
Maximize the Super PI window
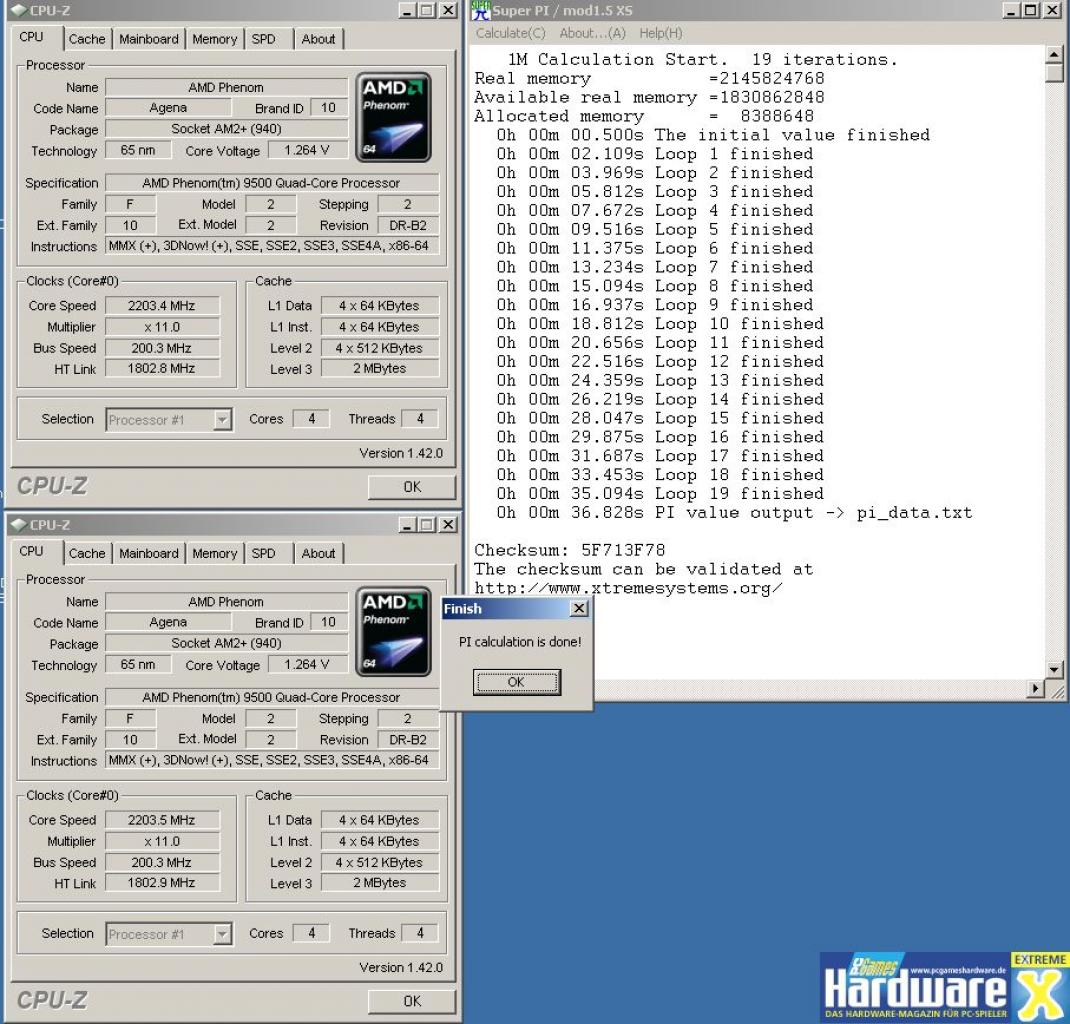click(1031, 10)
